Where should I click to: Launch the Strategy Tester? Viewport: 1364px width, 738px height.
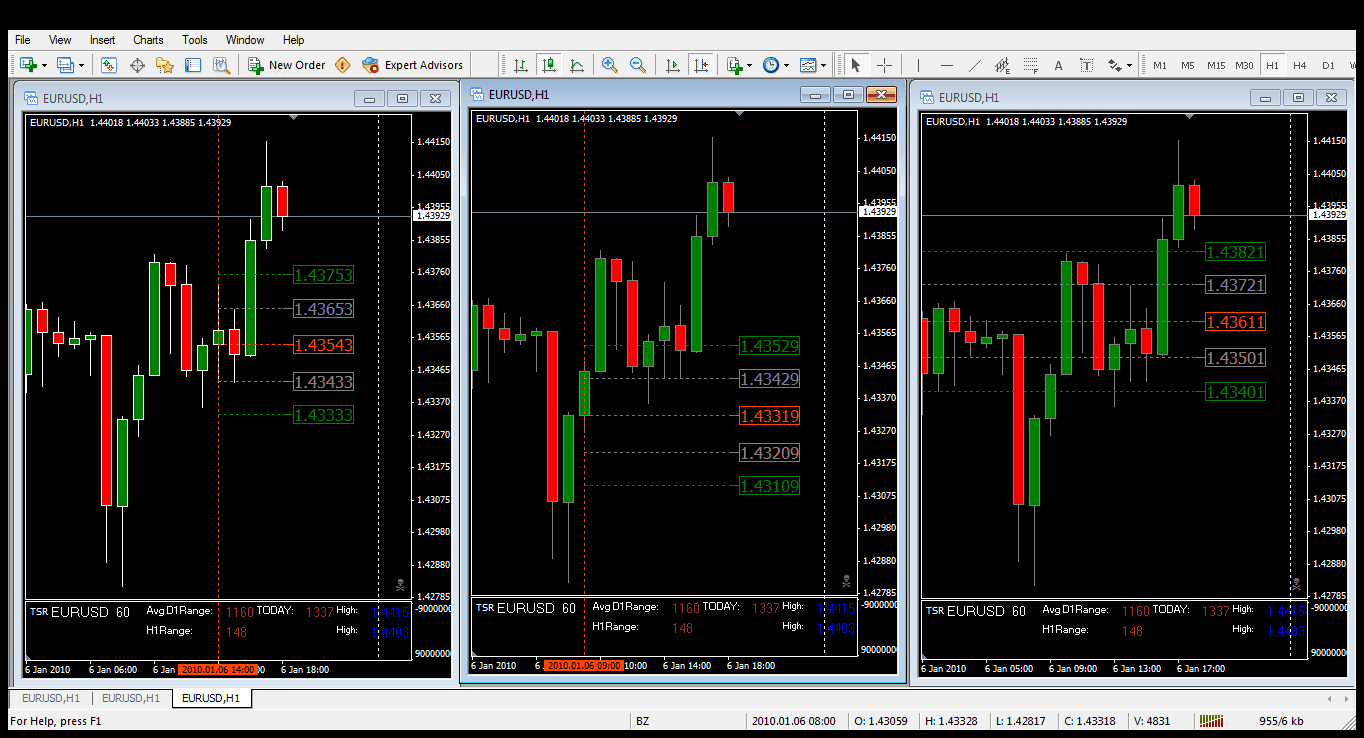(x=221, y=65)
